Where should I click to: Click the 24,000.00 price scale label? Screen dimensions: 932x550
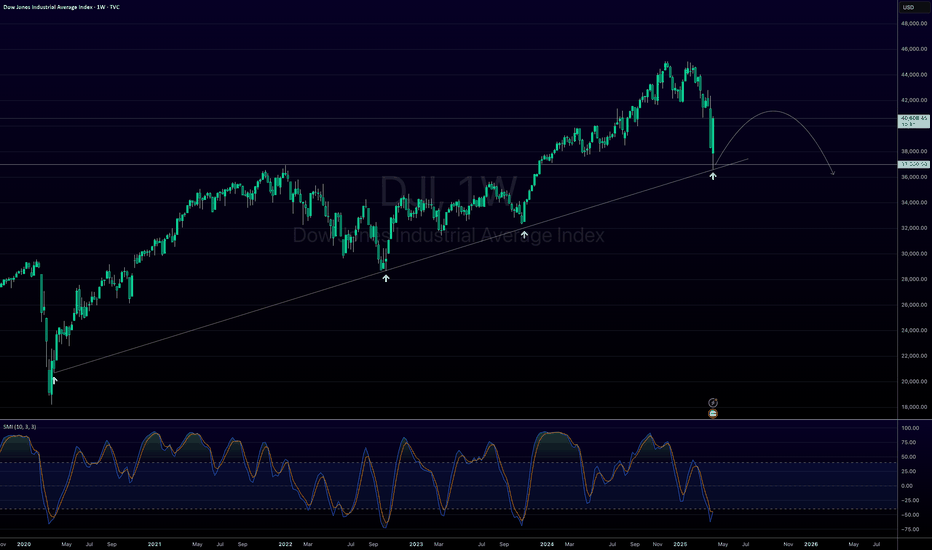pos(914,331)
